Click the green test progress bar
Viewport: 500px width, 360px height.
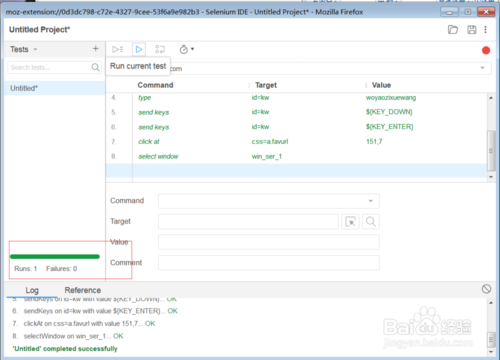click(55, 256)
